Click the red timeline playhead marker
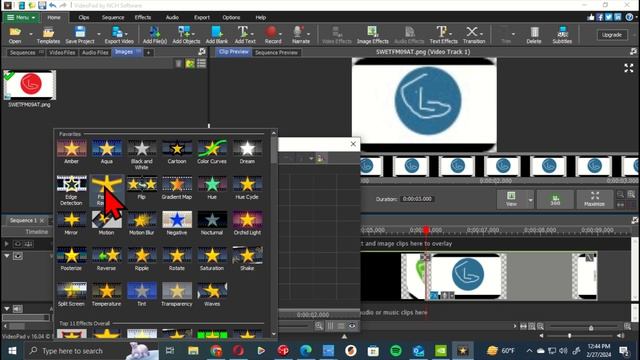This screenshot has width=640, height=360. (426, 231)
